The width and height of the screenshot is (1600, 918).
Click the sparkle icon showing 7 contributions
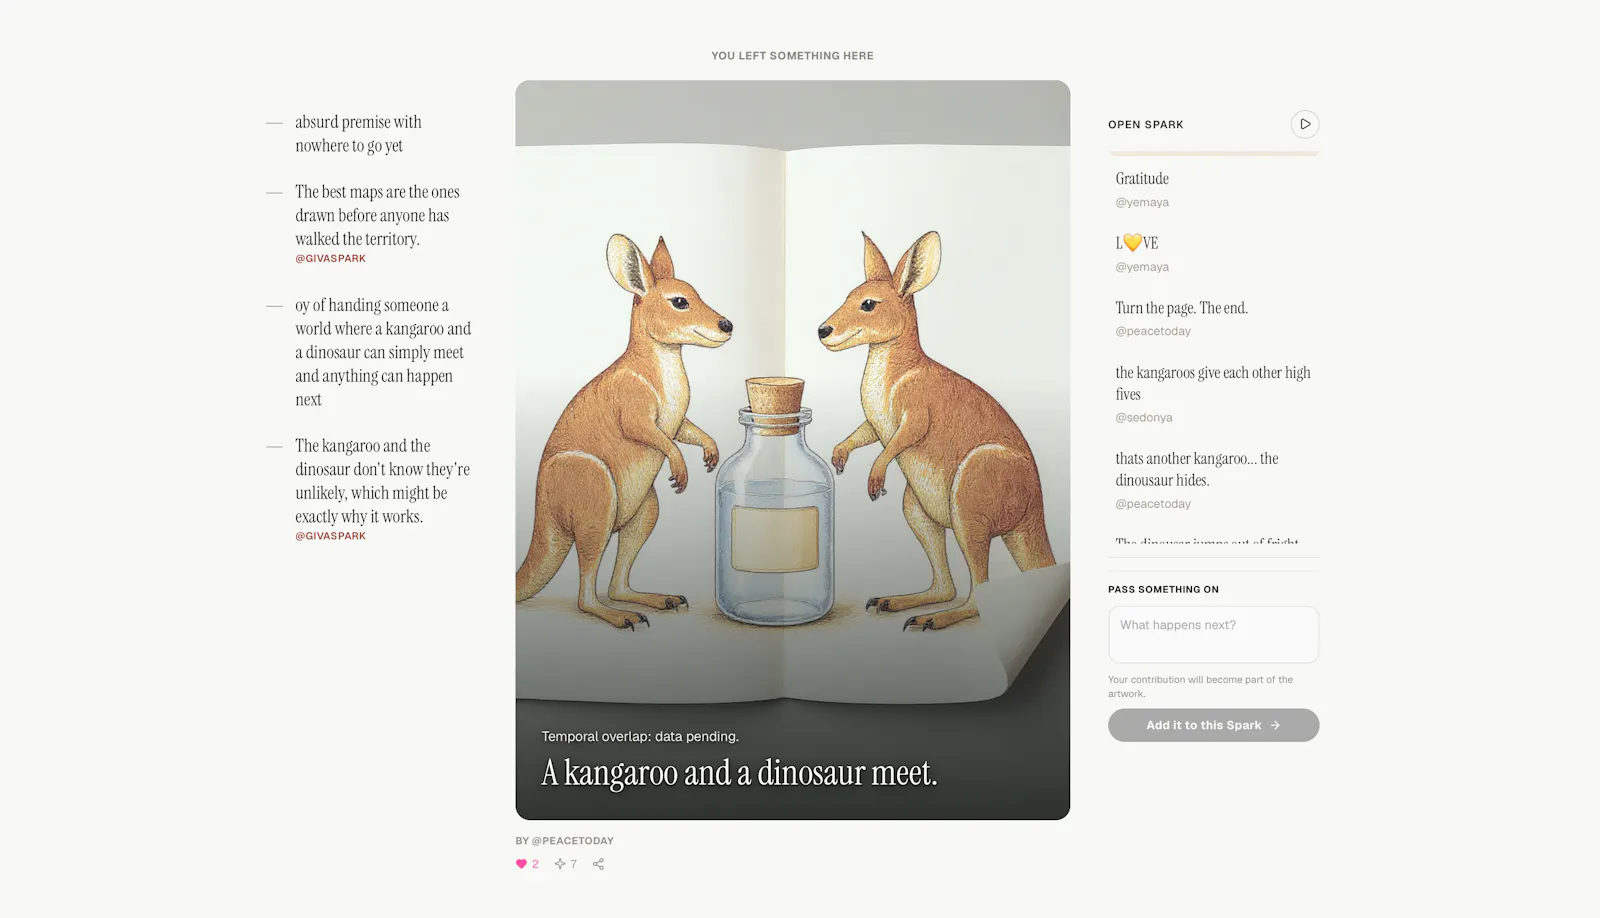(560, 864)
